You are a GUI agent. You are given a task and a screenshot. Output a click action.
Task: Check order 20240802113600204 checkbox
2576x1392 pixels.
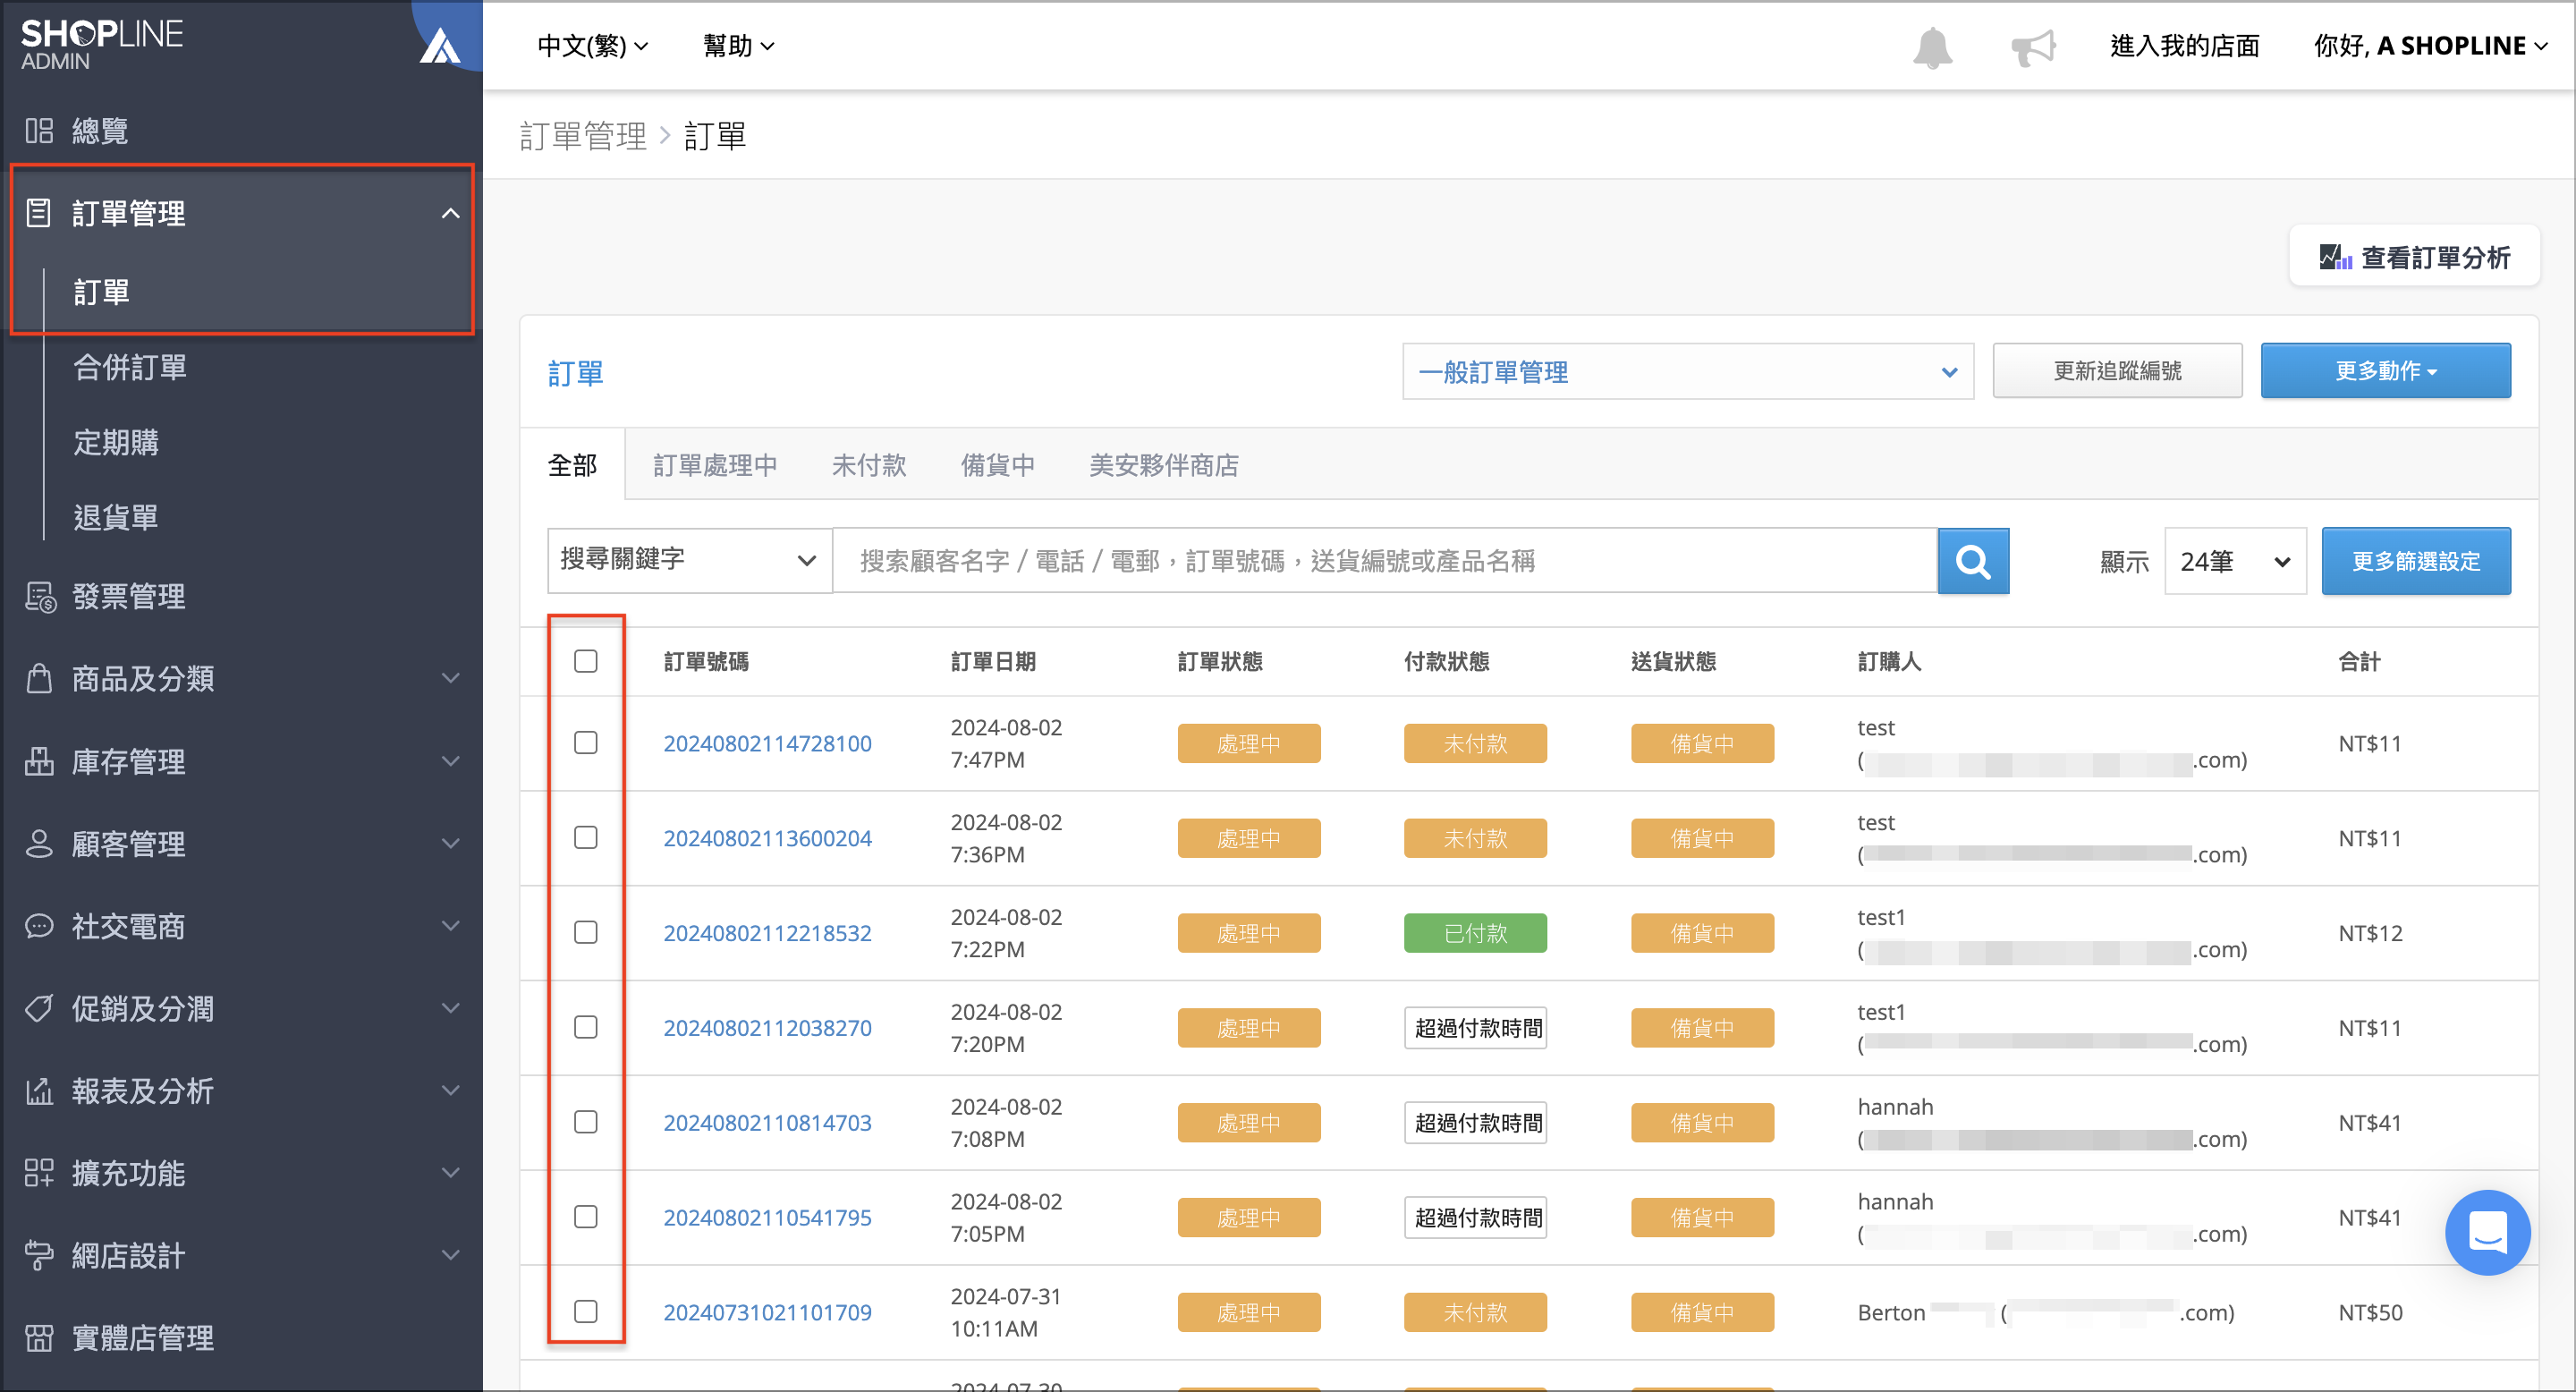[586, 838]
